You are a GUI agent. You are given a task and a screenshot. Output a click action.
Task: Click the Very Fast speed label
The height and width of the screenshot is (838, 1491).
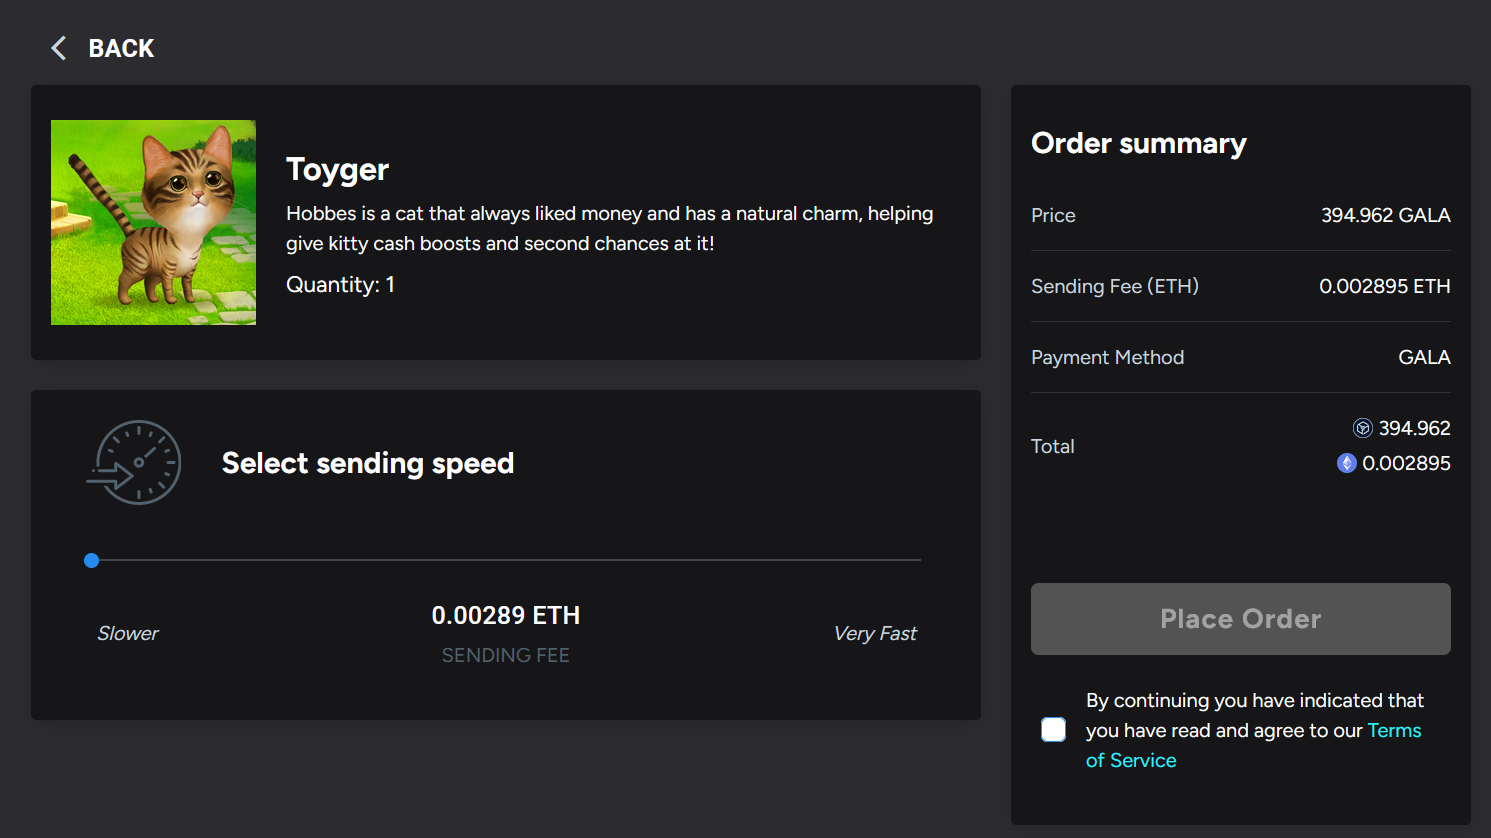point(875,633)
